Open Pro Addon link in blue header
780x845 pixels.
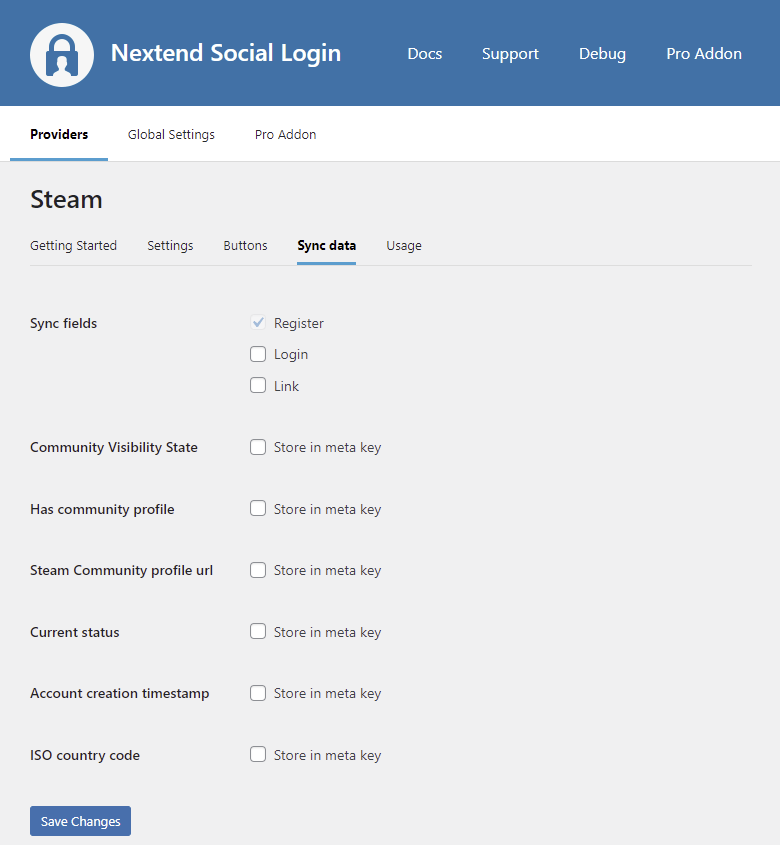point(703,54)
